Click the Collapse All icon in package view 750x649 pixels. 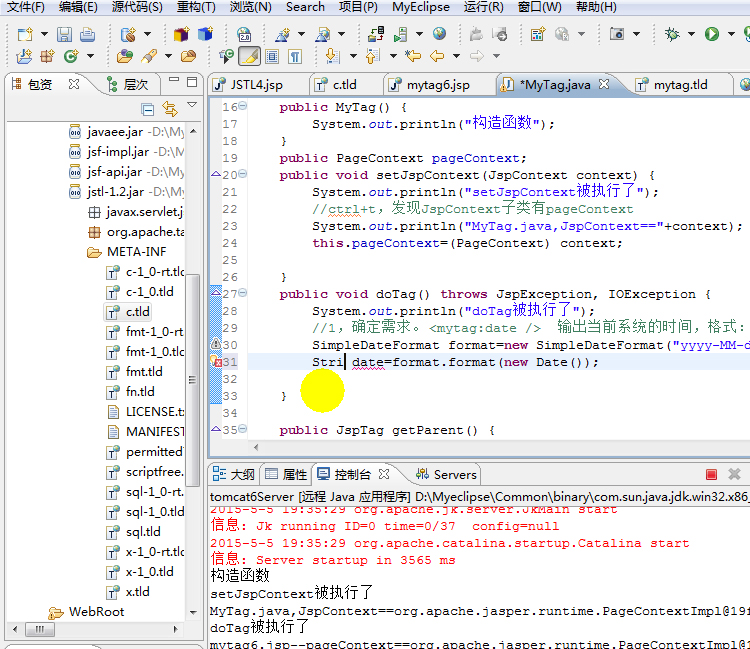[148, 110]
